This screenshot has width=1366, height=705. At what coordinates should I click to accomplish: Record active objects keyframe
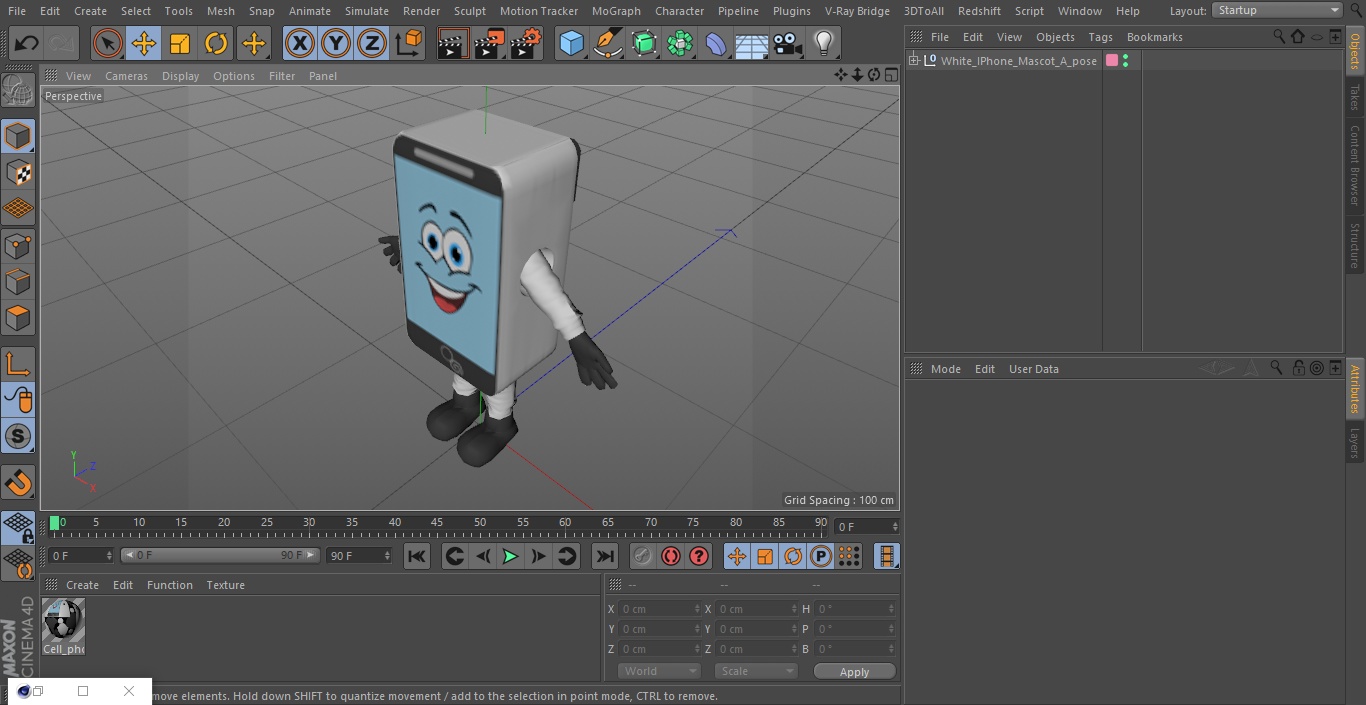pos(643,556)
